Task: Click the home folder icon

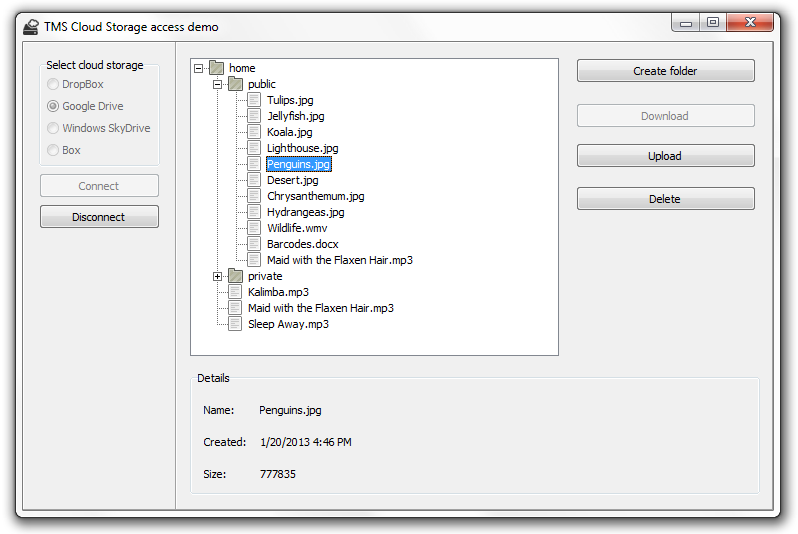Action: coord(217,68)
